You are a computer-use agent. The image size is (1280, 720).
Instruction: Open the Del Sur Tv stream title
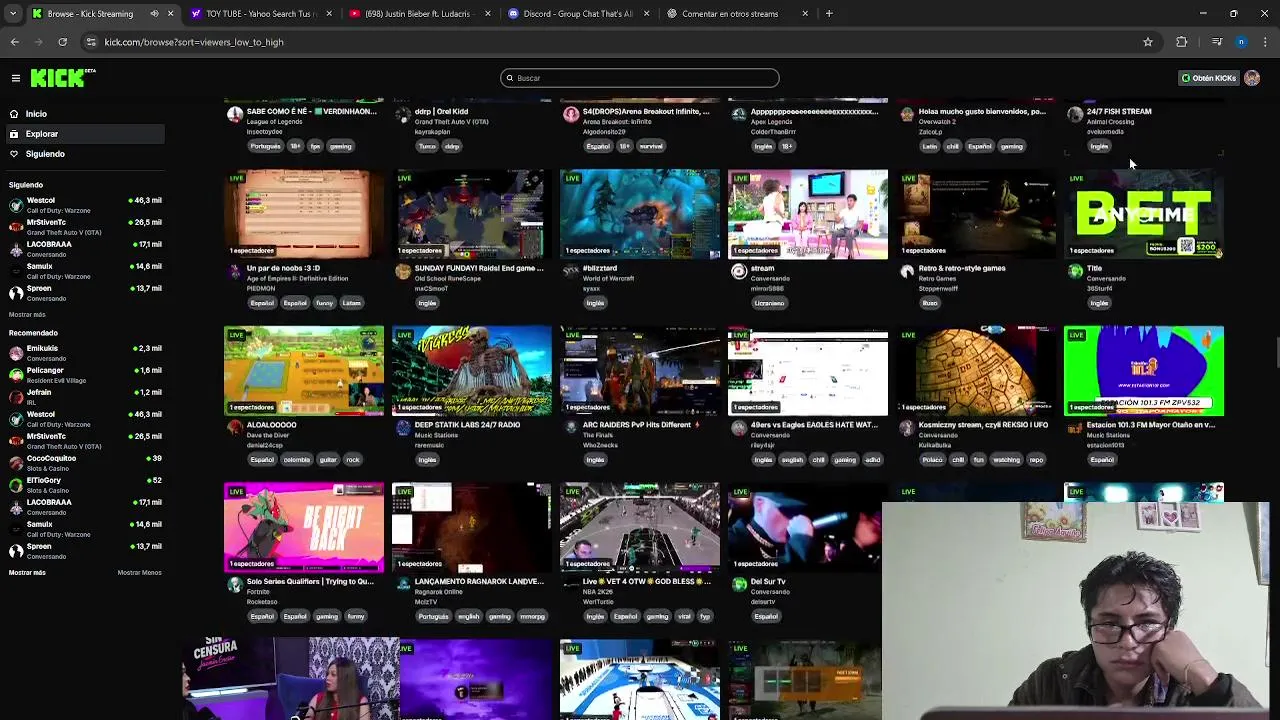768,582
